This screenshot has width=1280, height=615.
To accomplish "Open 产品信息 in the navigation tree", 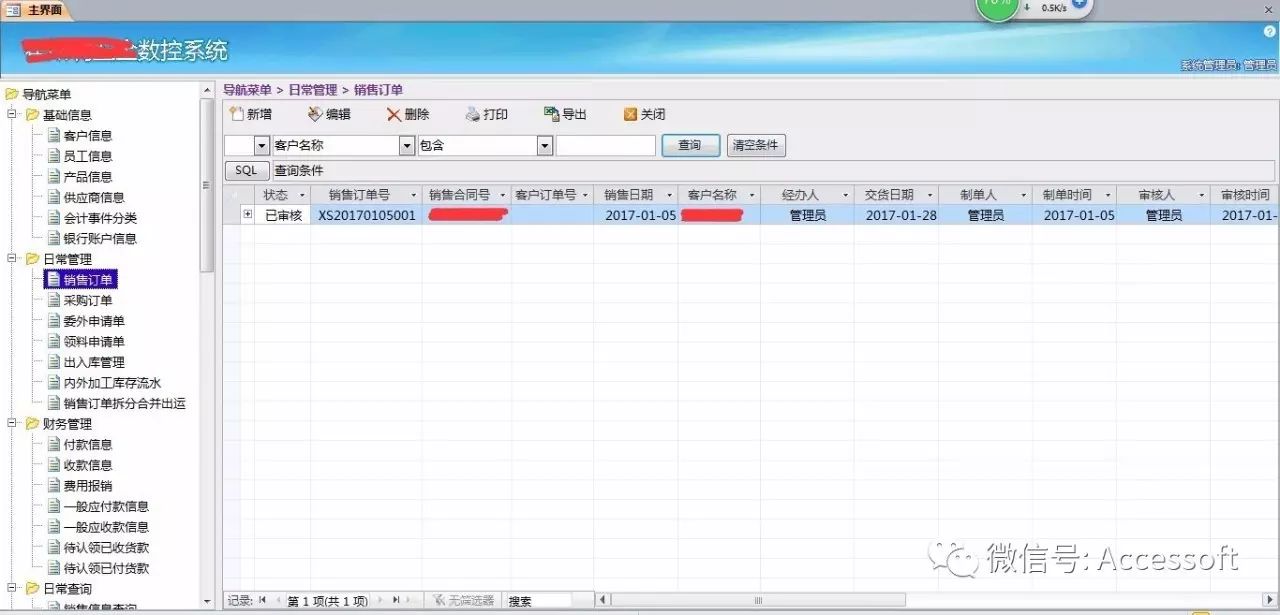I will [88, 177].
